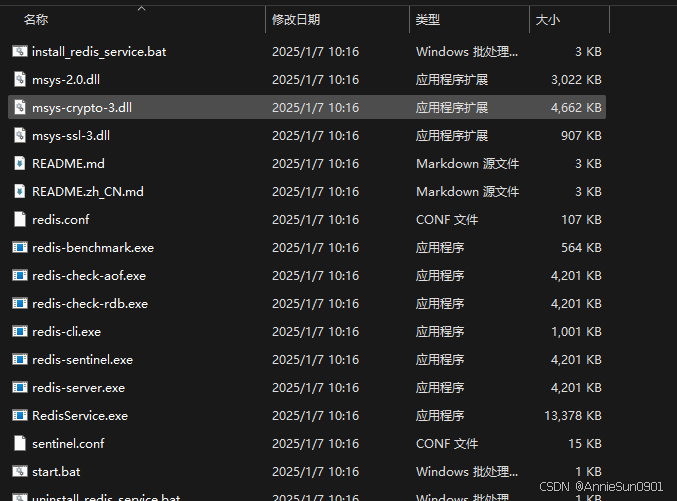
Task: Toggle sort direction arrow above 名称
Action: click(x=142, y=9)
